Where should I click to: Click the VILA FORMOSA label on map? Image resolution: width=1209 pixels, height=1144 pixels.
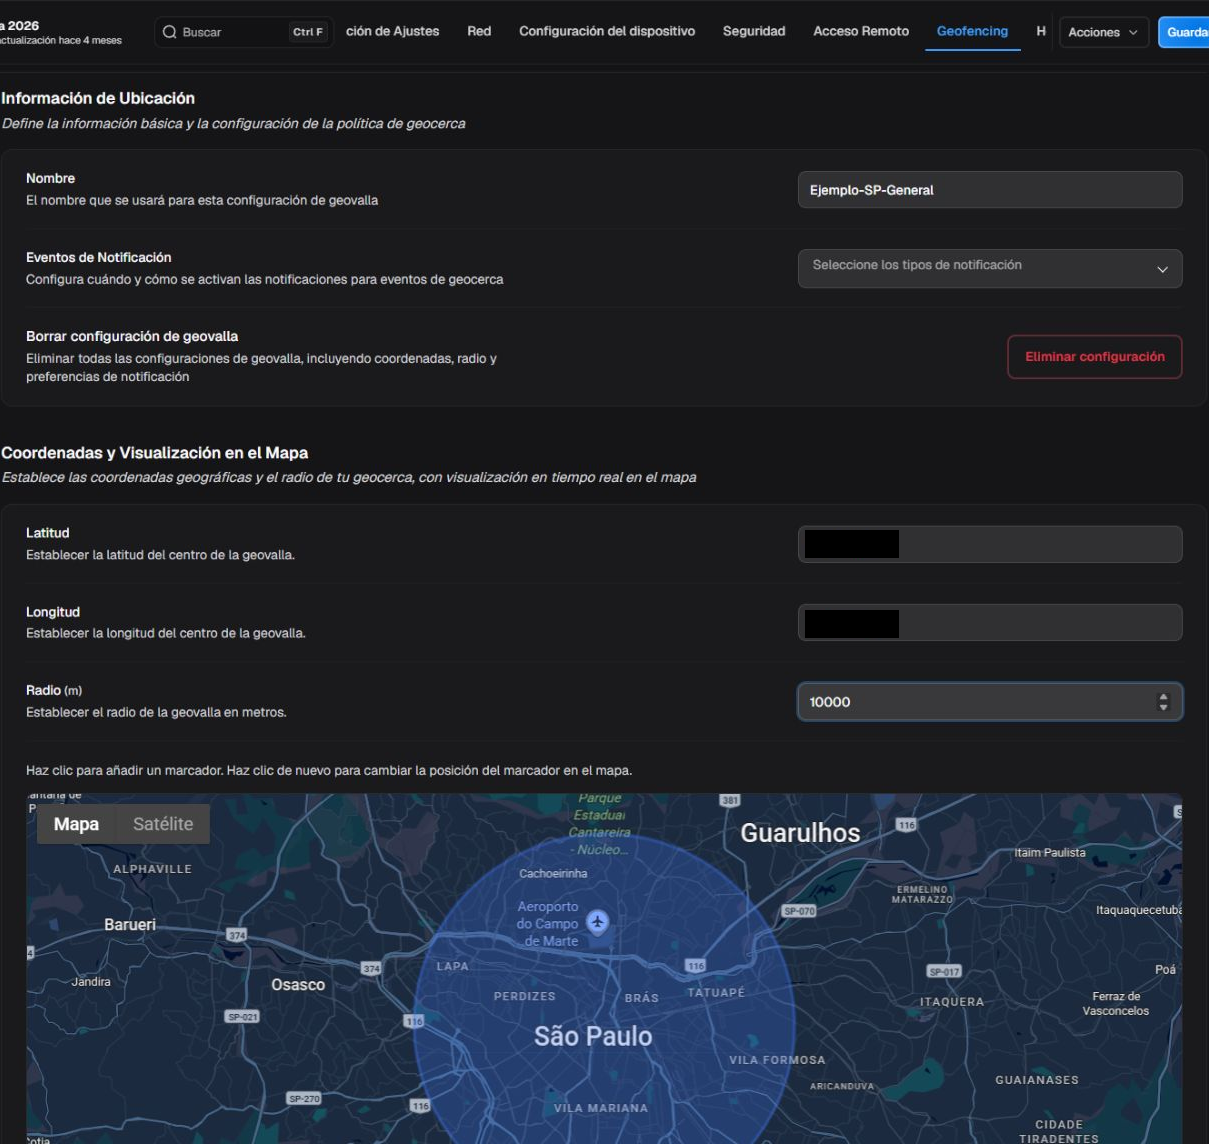pyautogui.click(x=777, y=1060)
